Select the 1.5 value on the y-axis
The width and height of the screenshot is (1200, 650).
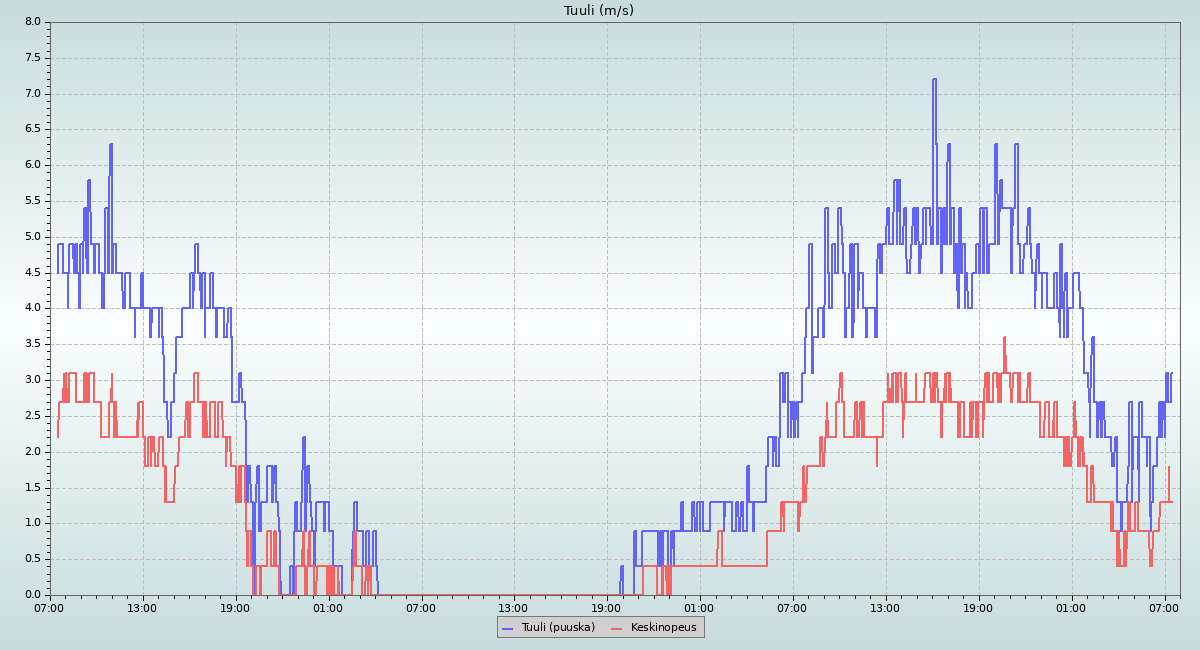32,487
